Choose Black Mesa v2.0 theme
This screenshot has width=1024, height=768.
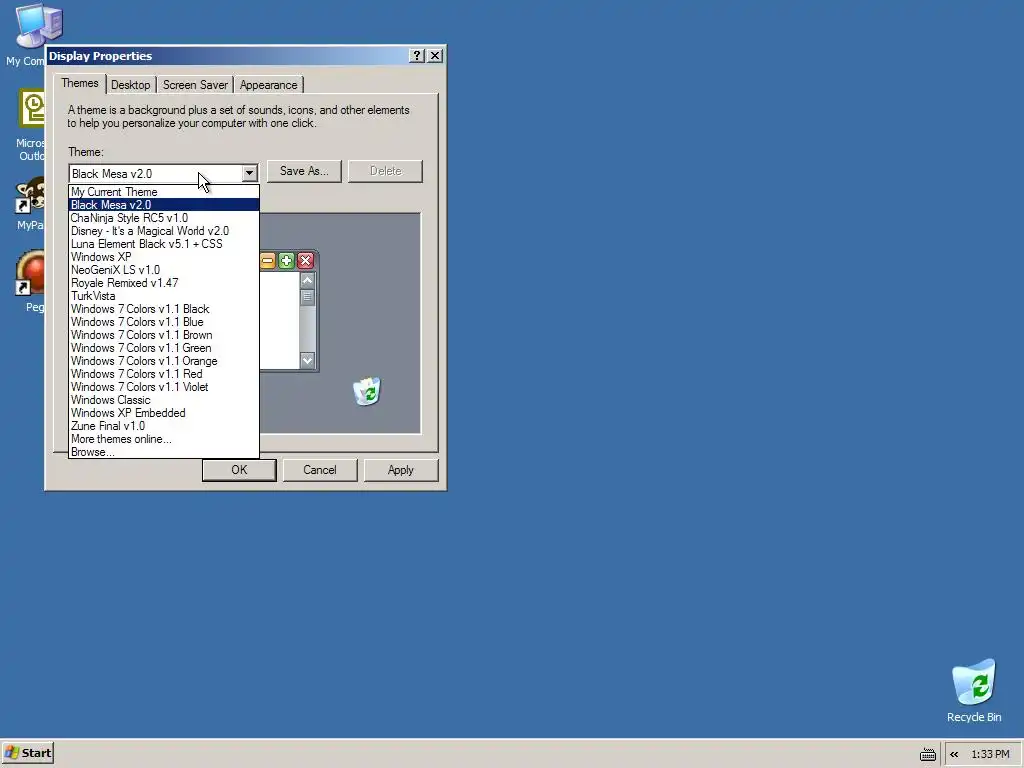tap(164, 205)
